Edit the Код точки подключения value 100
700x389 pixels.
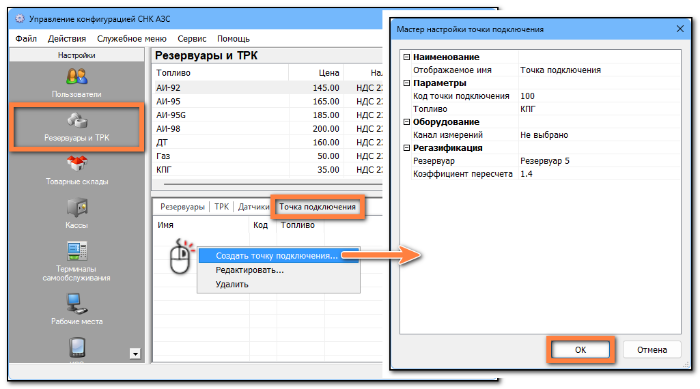pos(599,96)
